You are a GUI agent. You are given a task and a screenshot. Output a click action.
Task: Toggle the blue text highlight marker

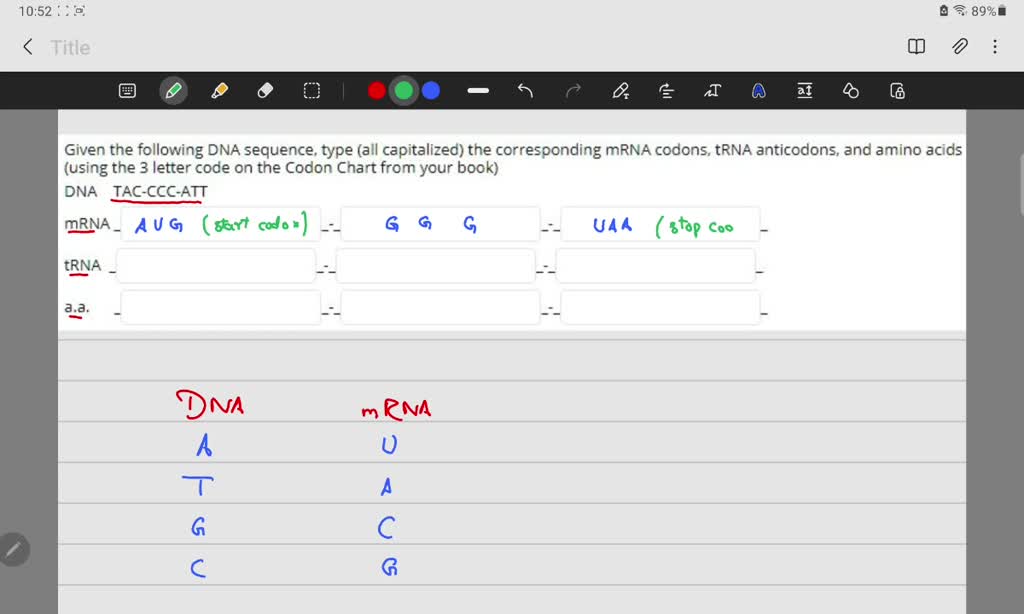click(x=758, y=90)
